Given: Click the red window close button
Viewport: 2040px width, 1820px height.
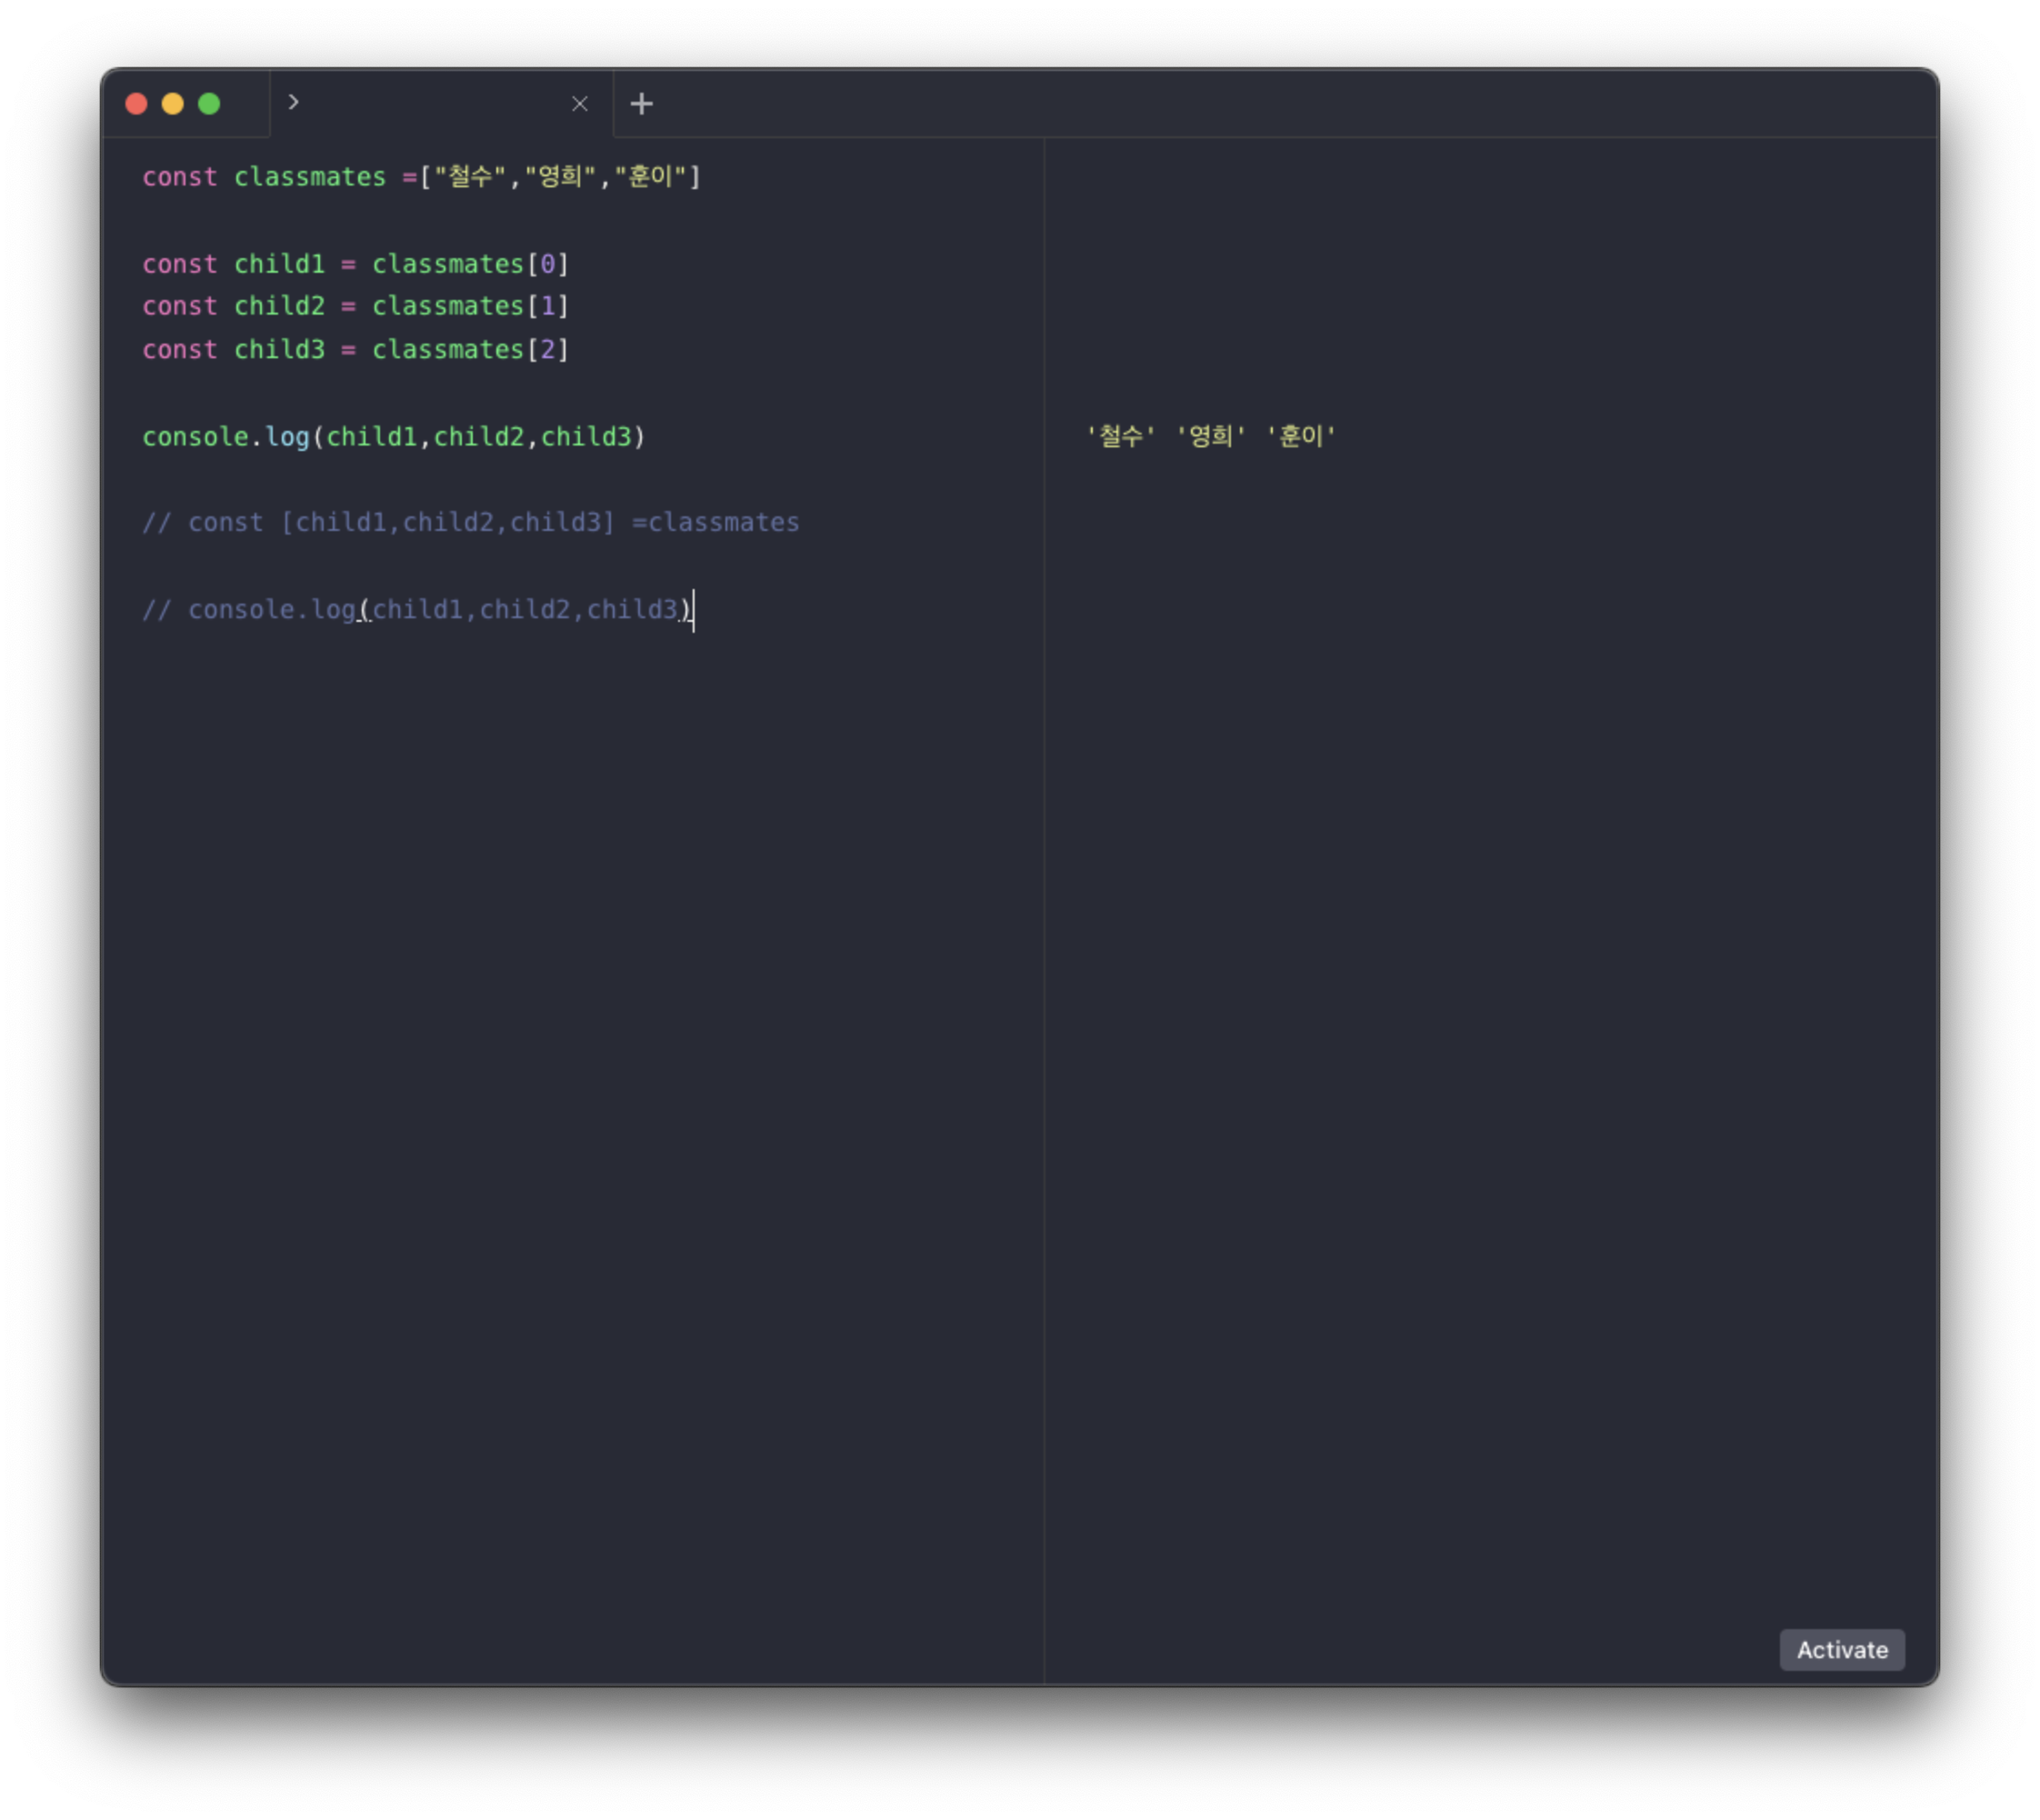Looking at the screenshot, I should pos(137,104).
